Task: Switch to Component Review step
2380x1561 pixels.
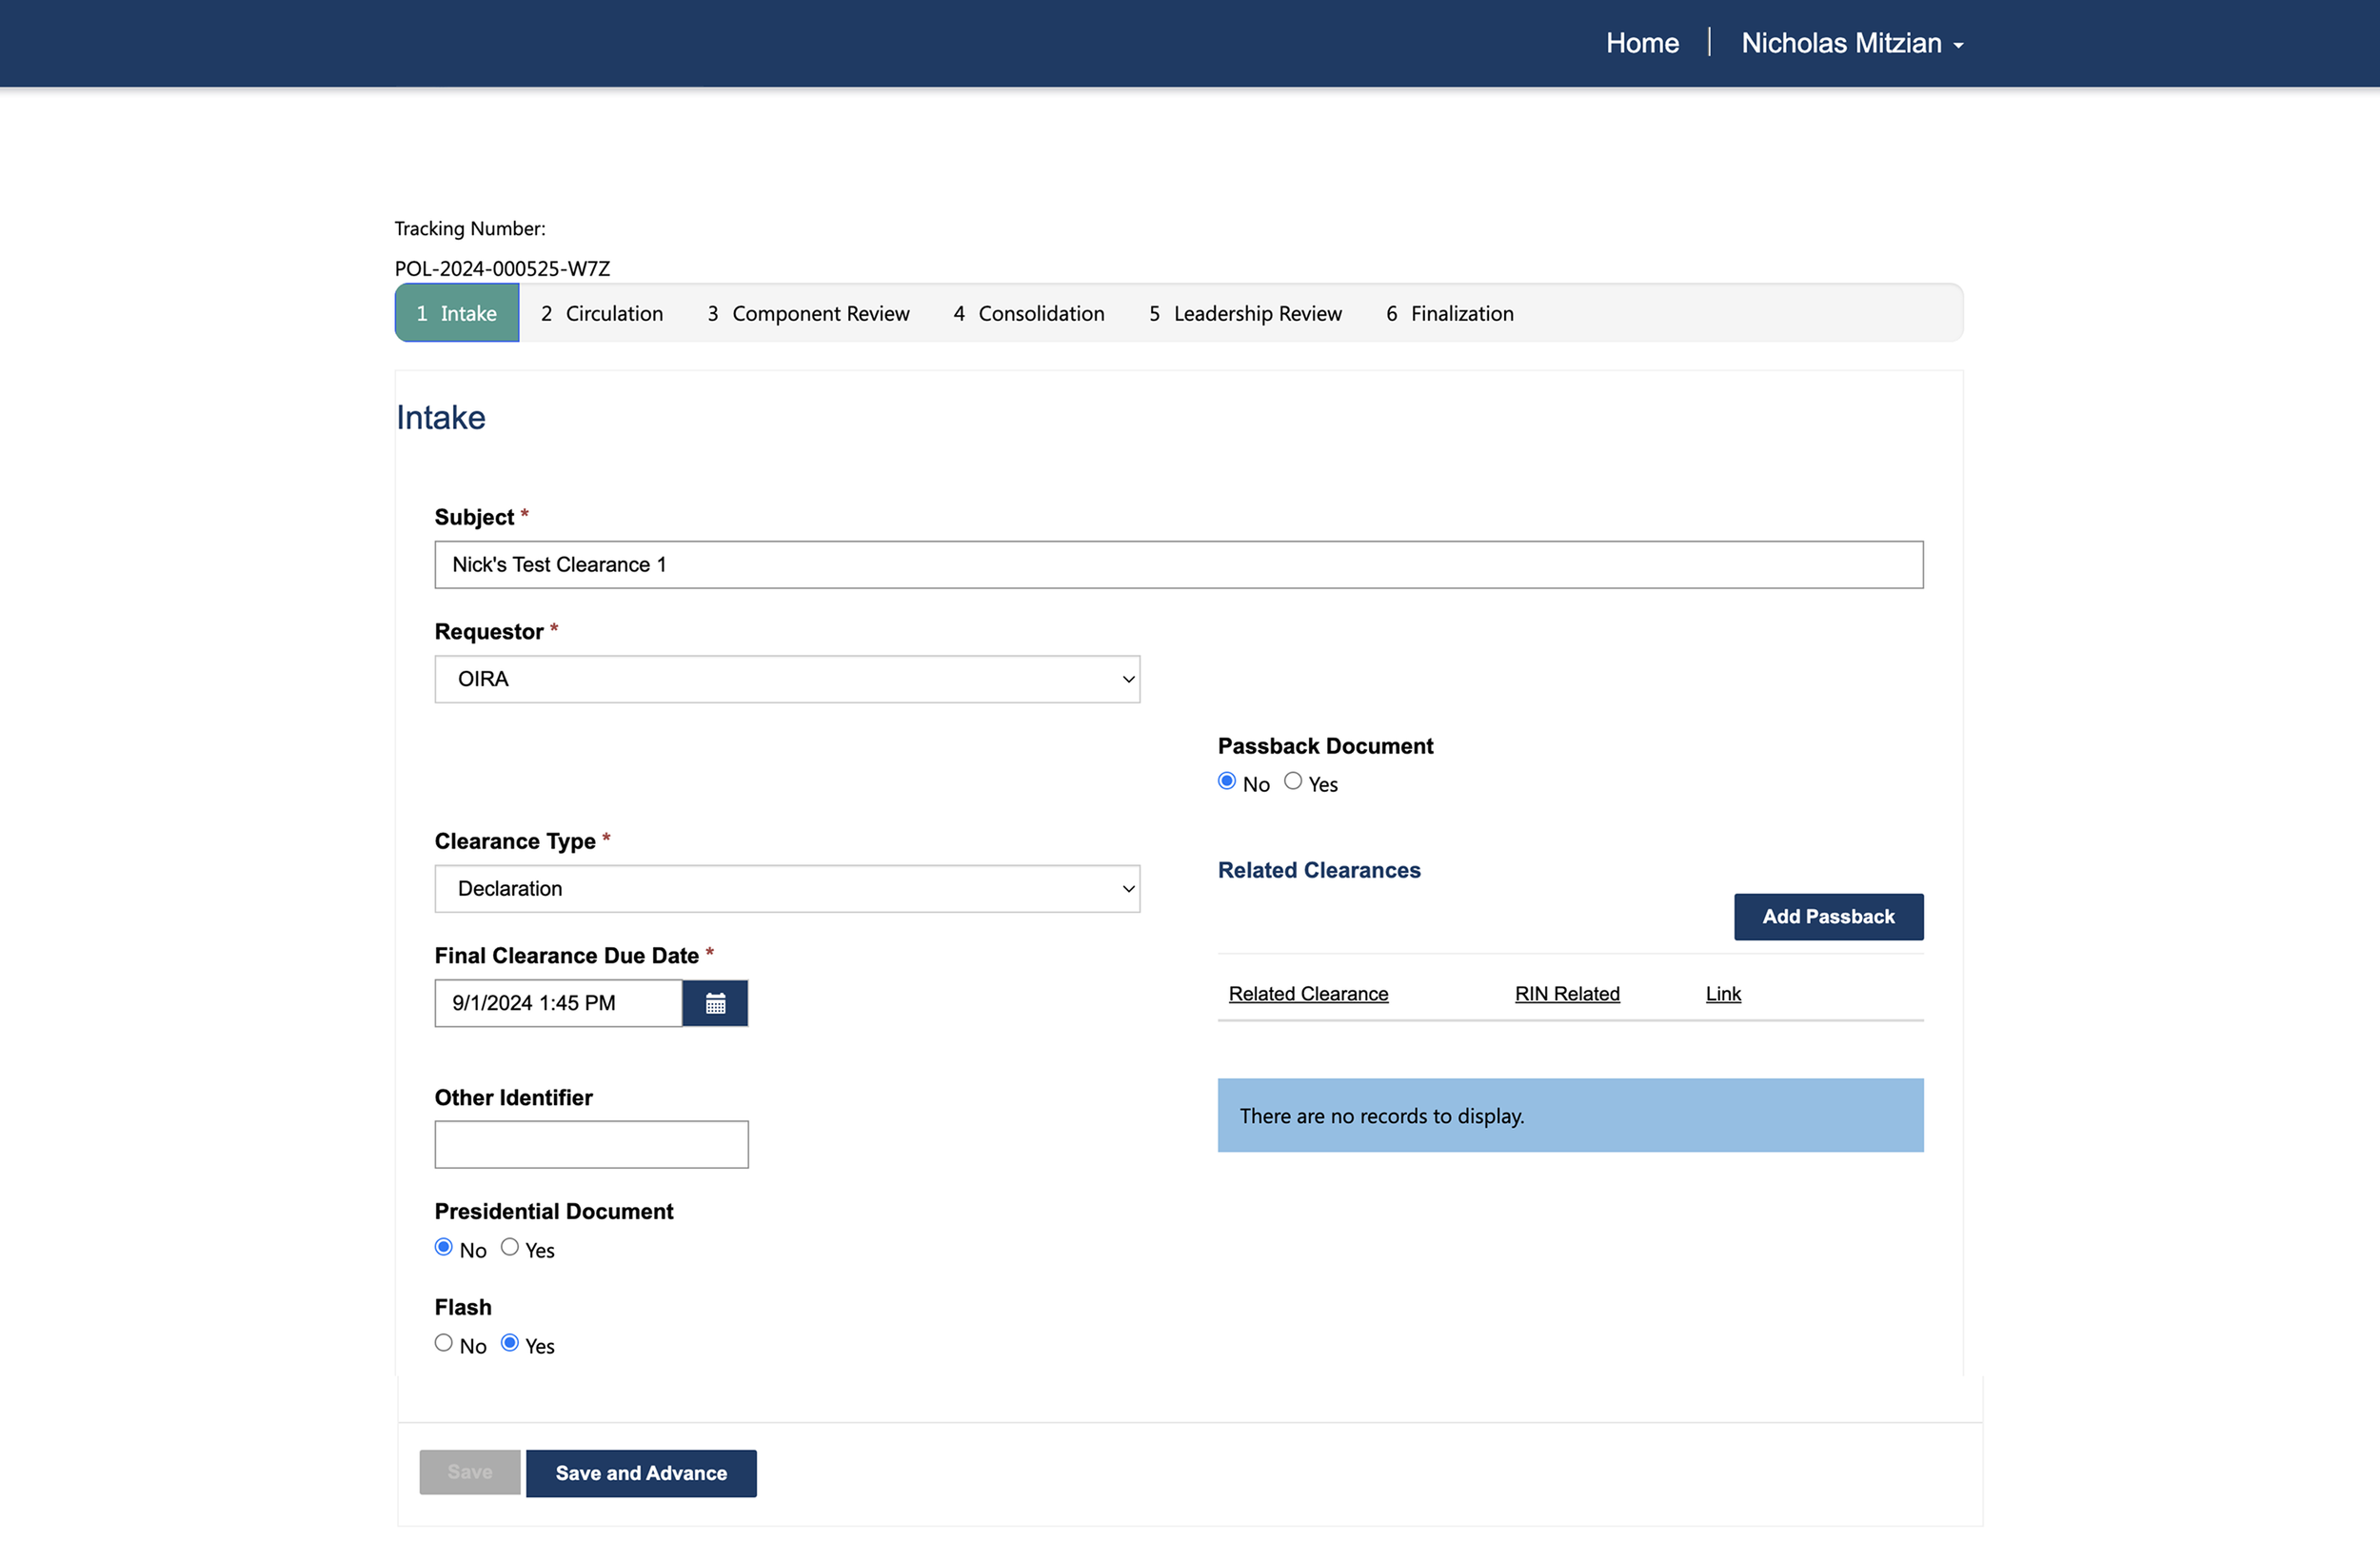Action: pyautogui.click(x=808, y=313)
